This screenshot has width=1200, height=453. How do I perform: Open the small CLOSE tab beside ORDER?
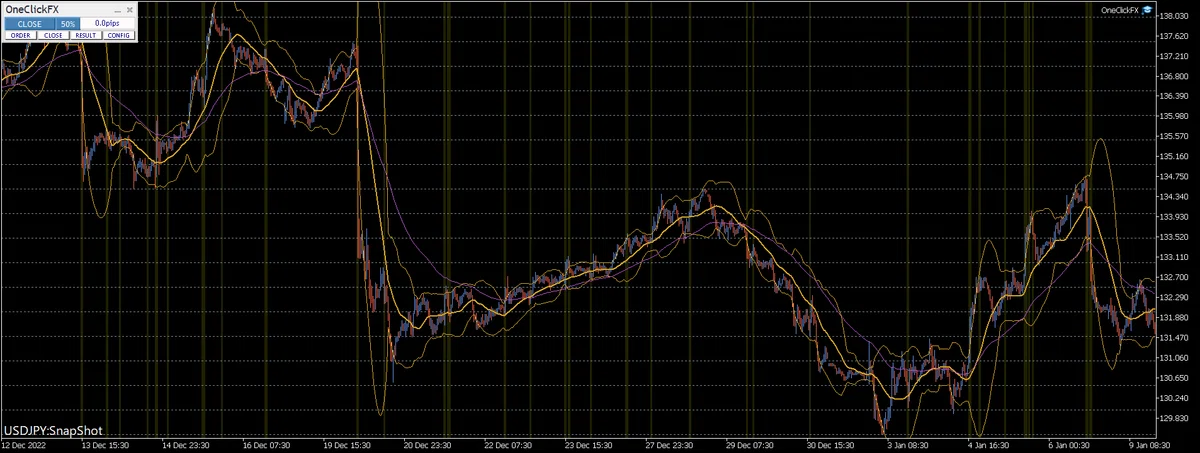53,35
